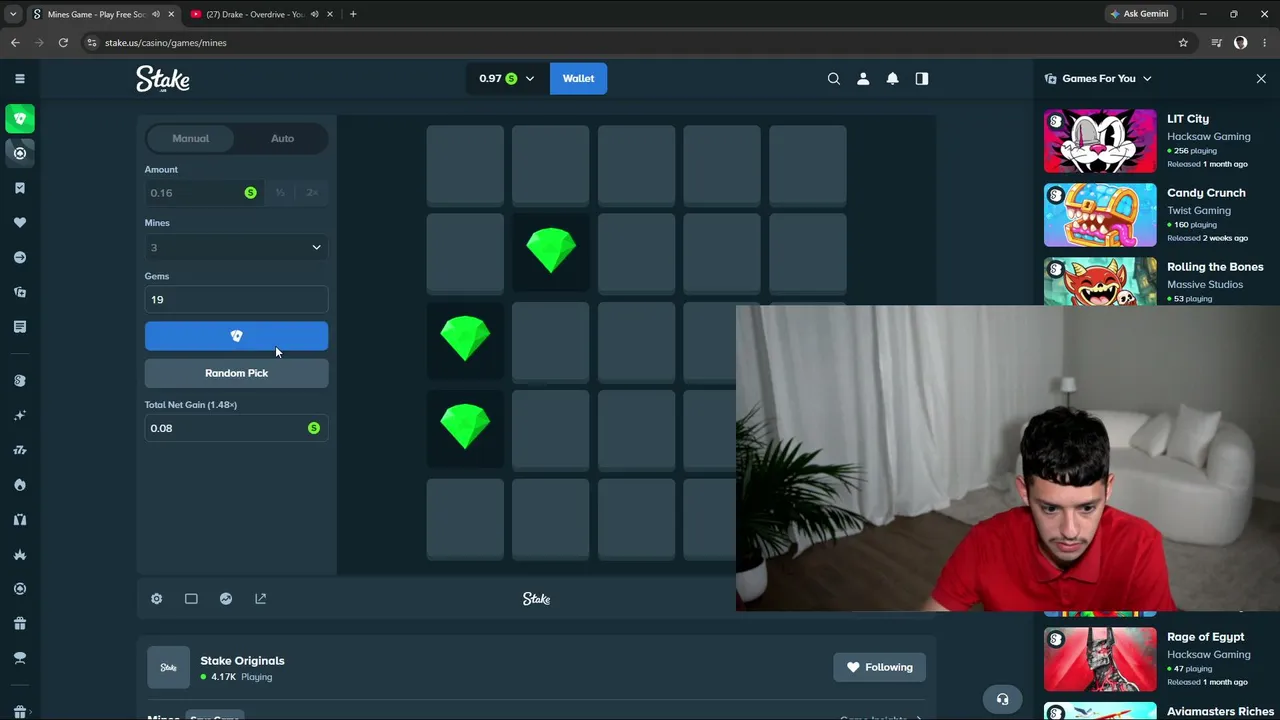Toggle the side panel icon in header
1280x720 pixels.
(922, 78)
